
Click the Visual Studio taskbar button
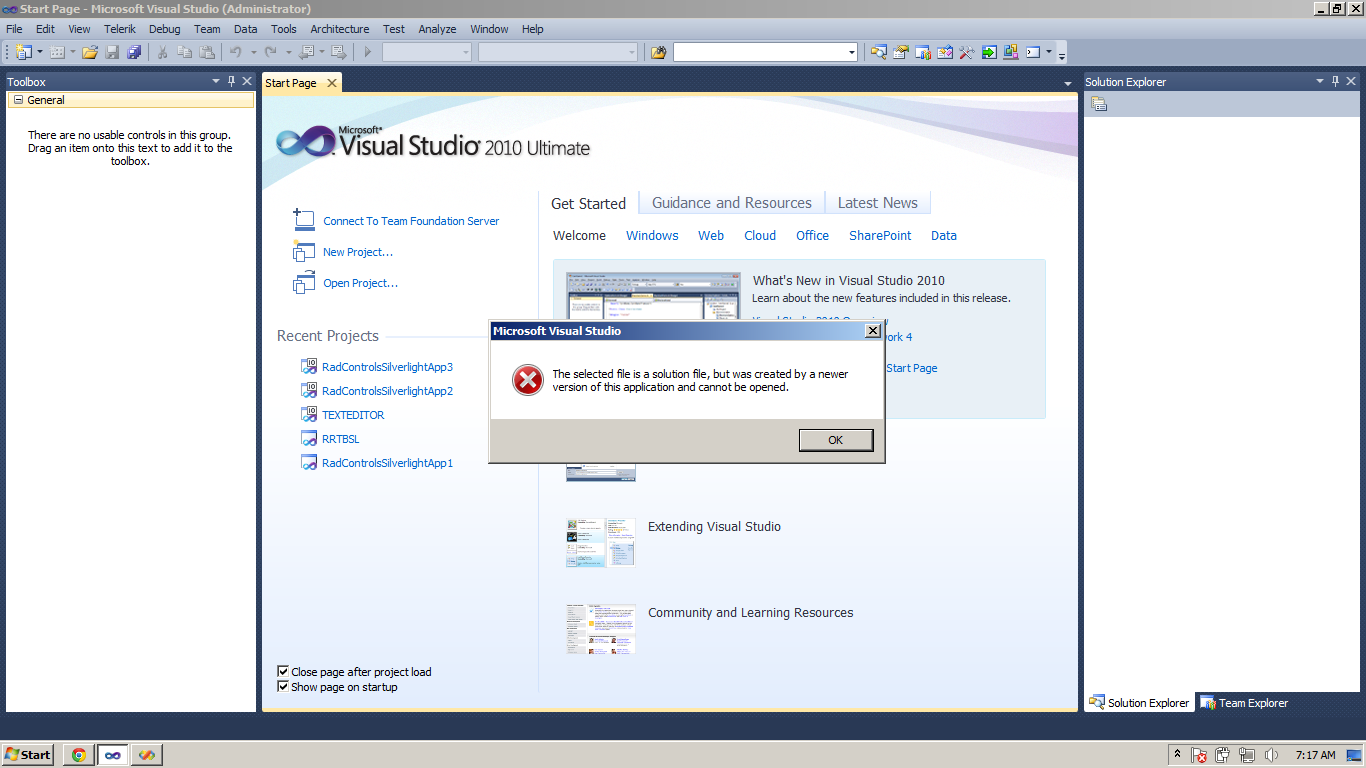click(x=112, y=755)
